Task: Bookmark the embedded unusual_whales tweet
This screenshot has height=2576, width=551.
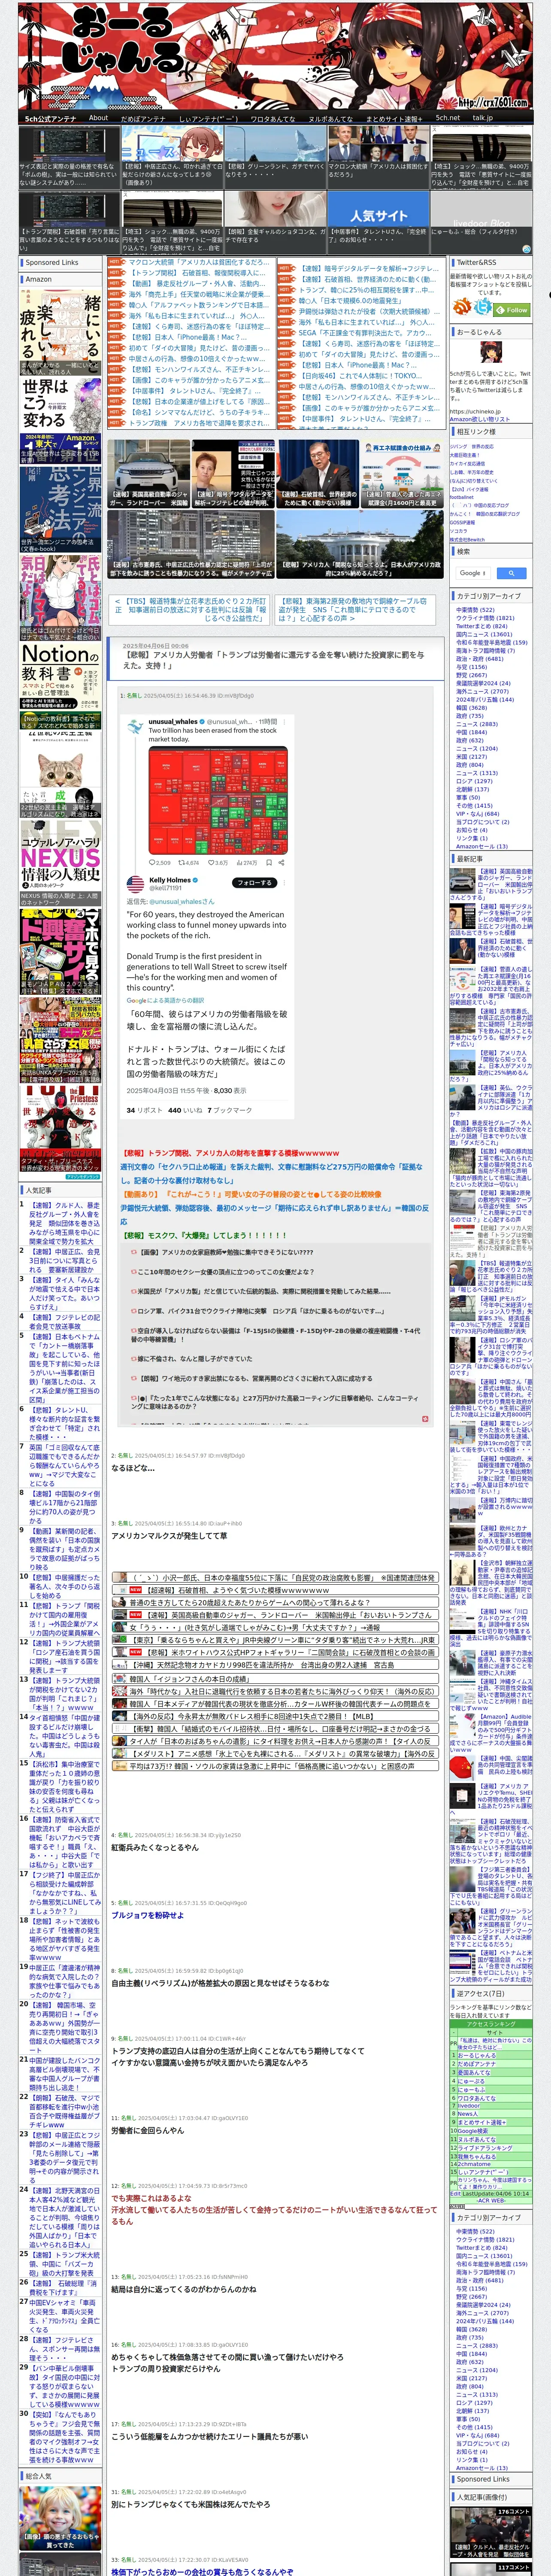Action: [x=269, y=862]
